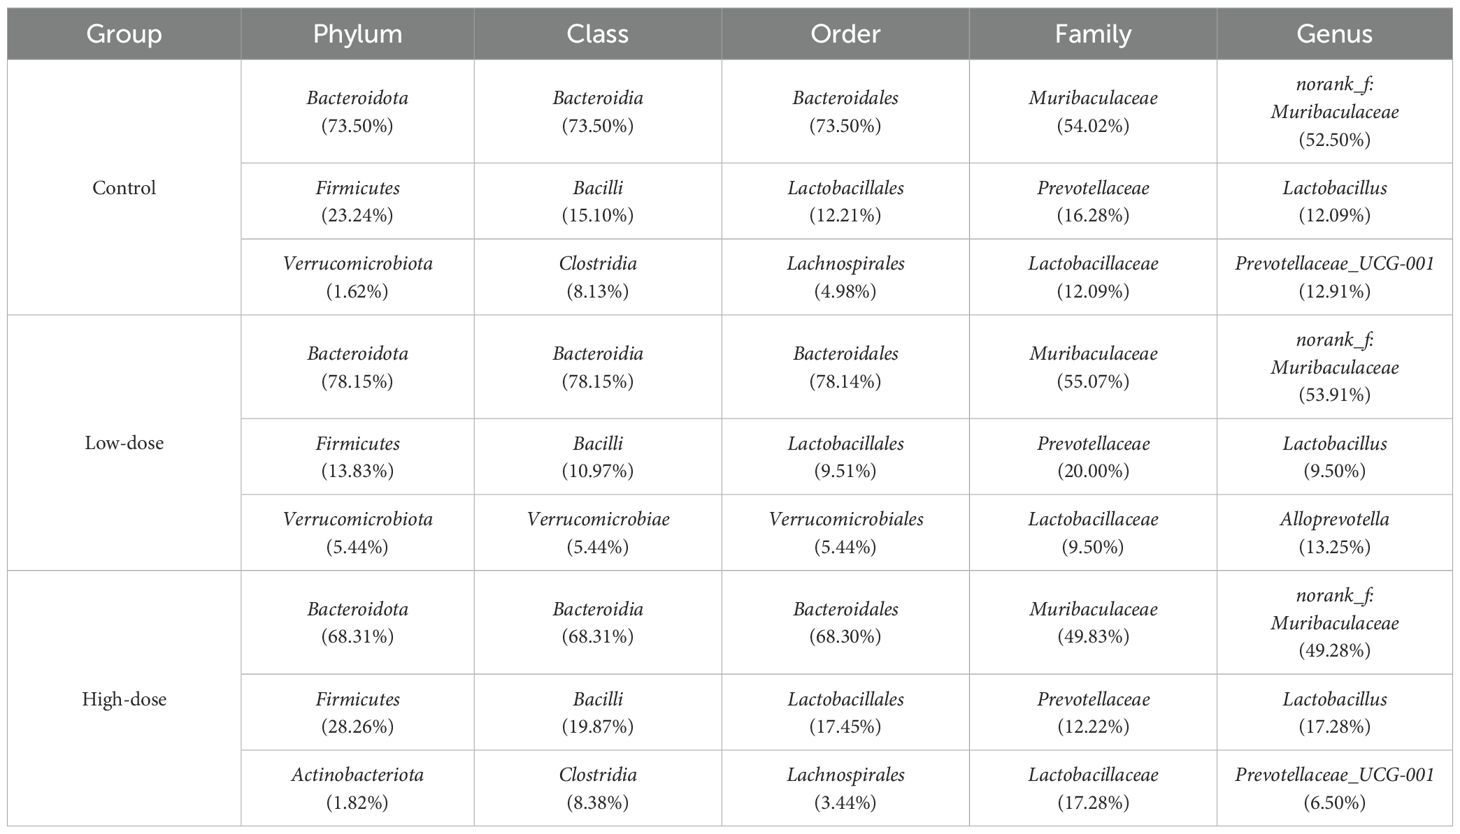
Task: Select the Family column header
Action: 1093,34
